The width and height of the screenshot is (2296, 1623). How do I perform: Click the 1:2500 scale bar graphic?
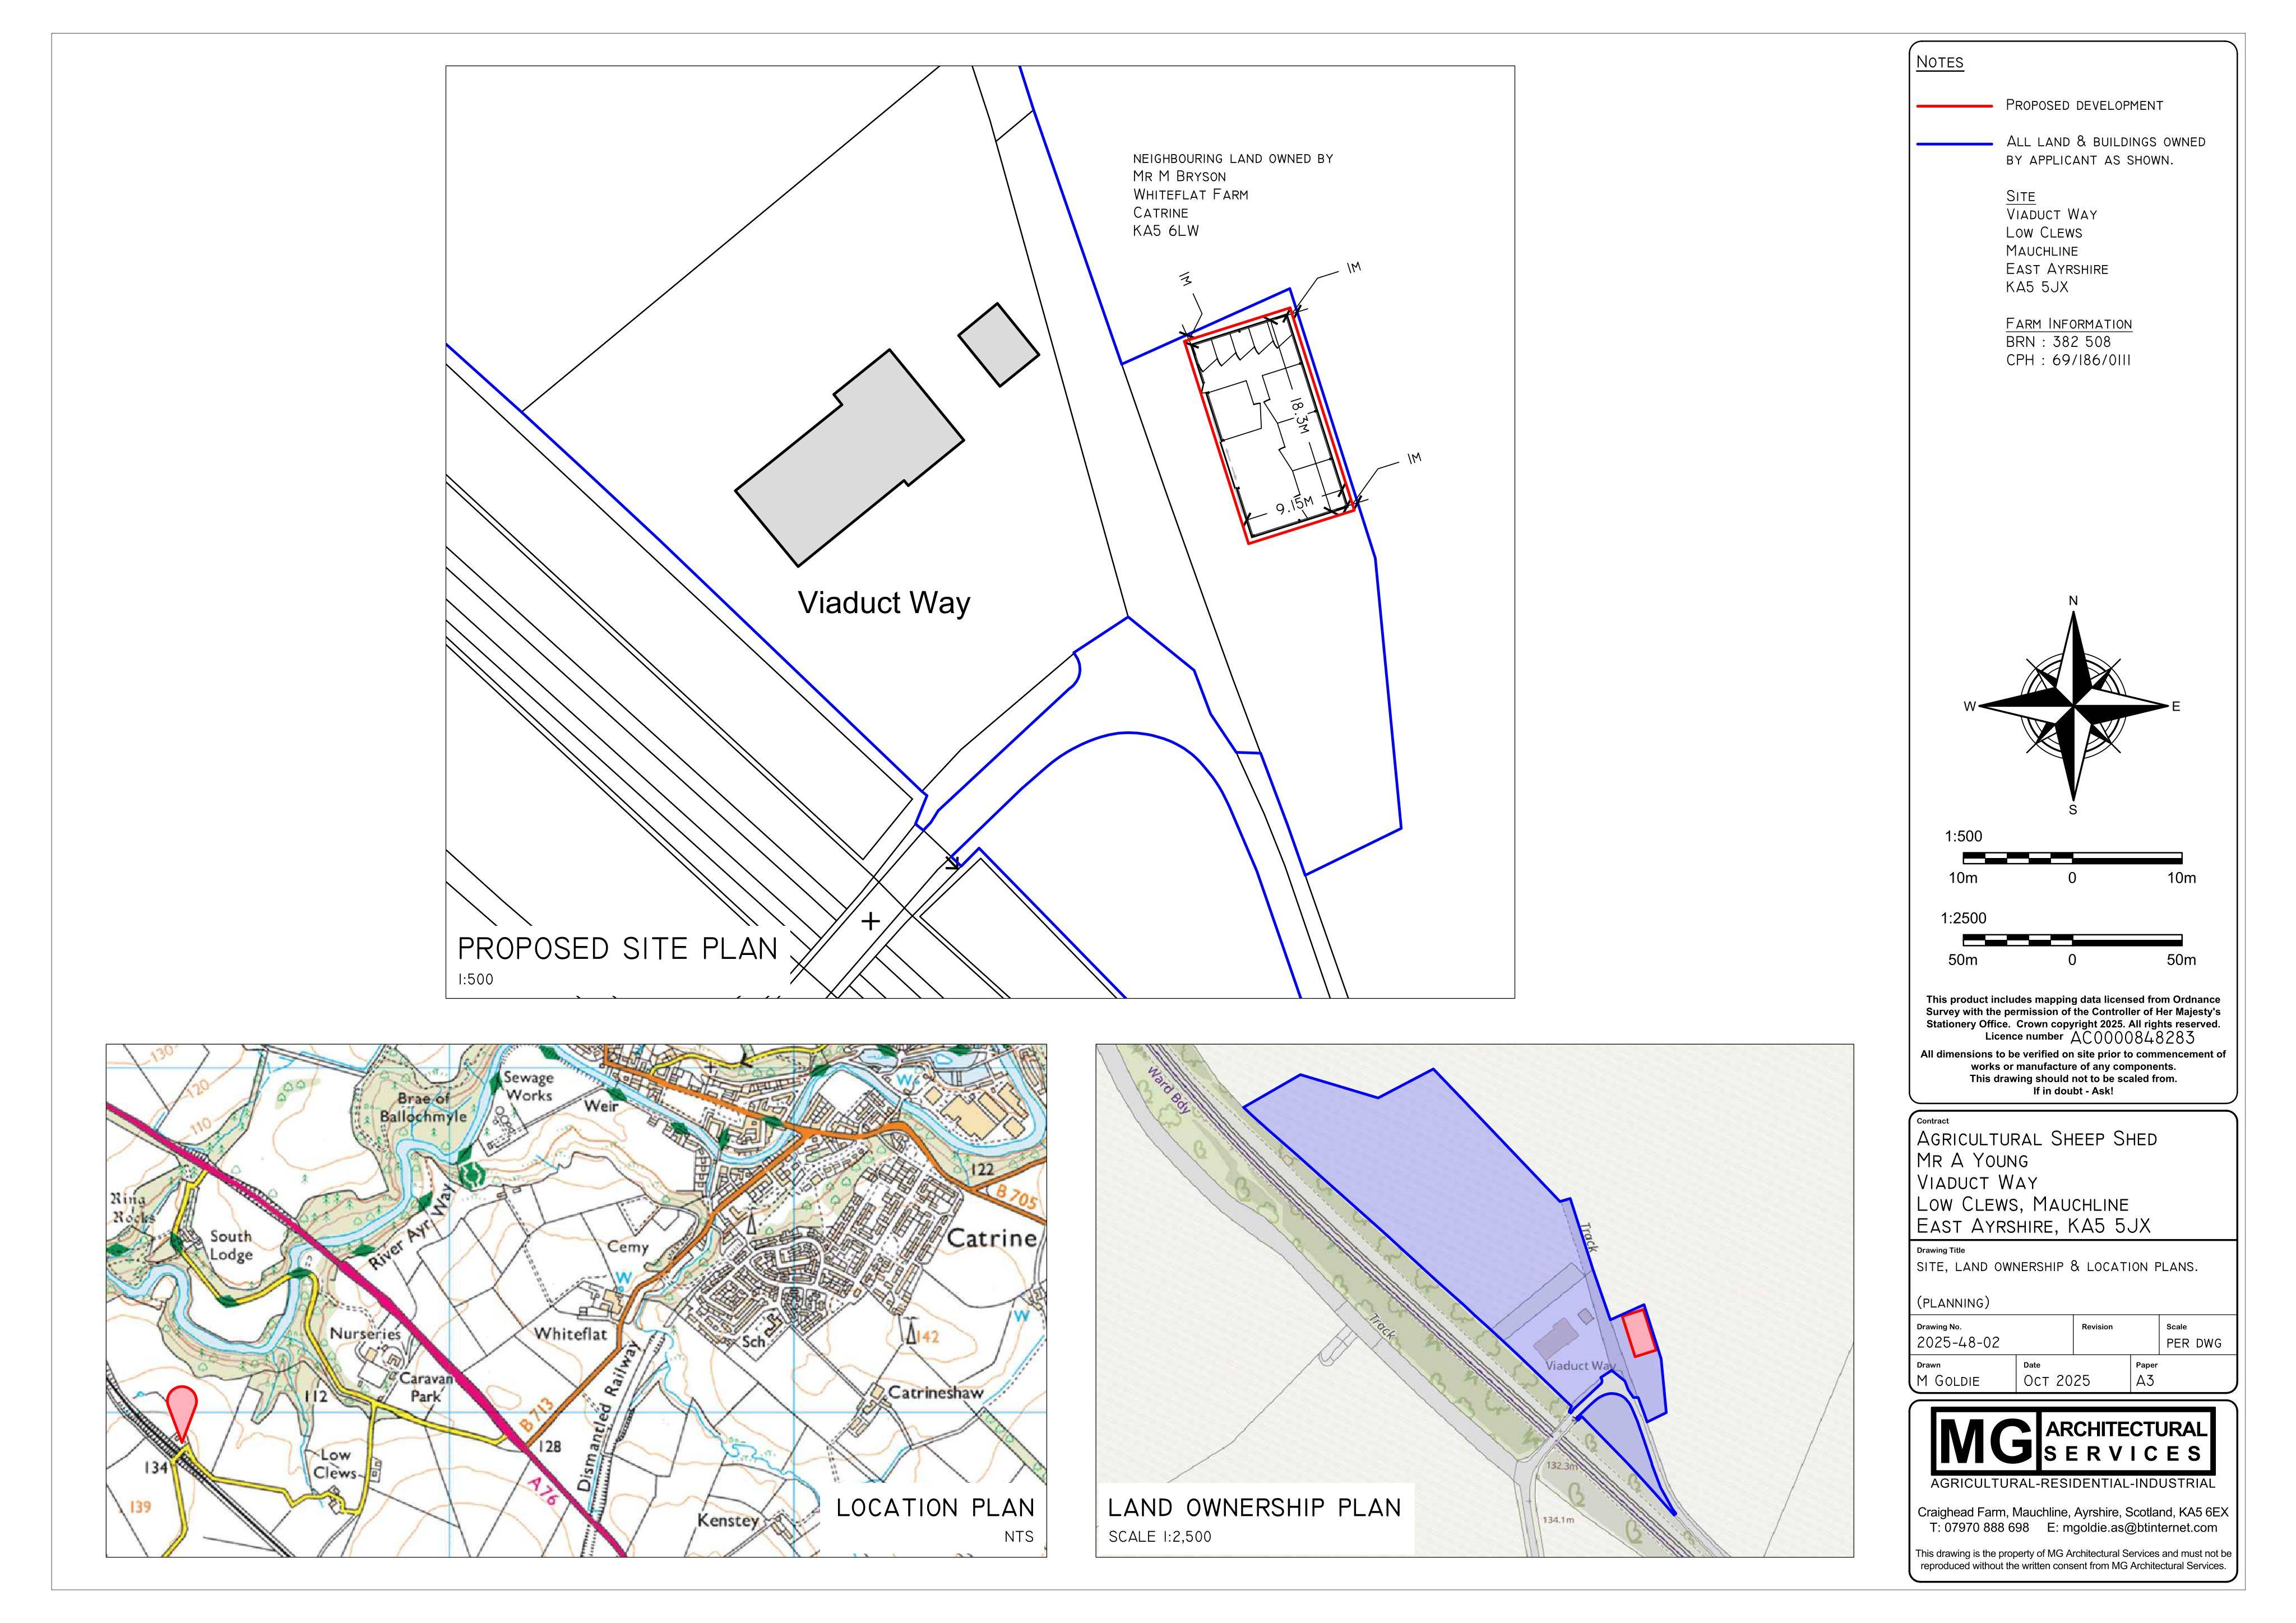point(2072,940)
